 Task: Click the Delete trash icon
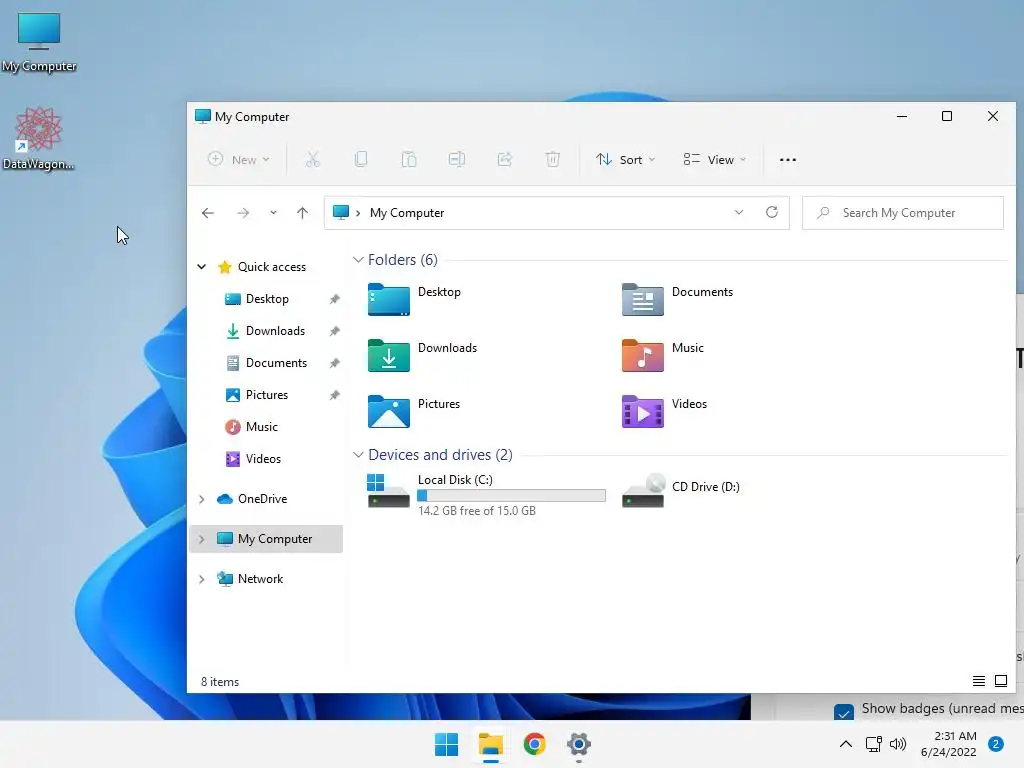click(x=552, y=159)
